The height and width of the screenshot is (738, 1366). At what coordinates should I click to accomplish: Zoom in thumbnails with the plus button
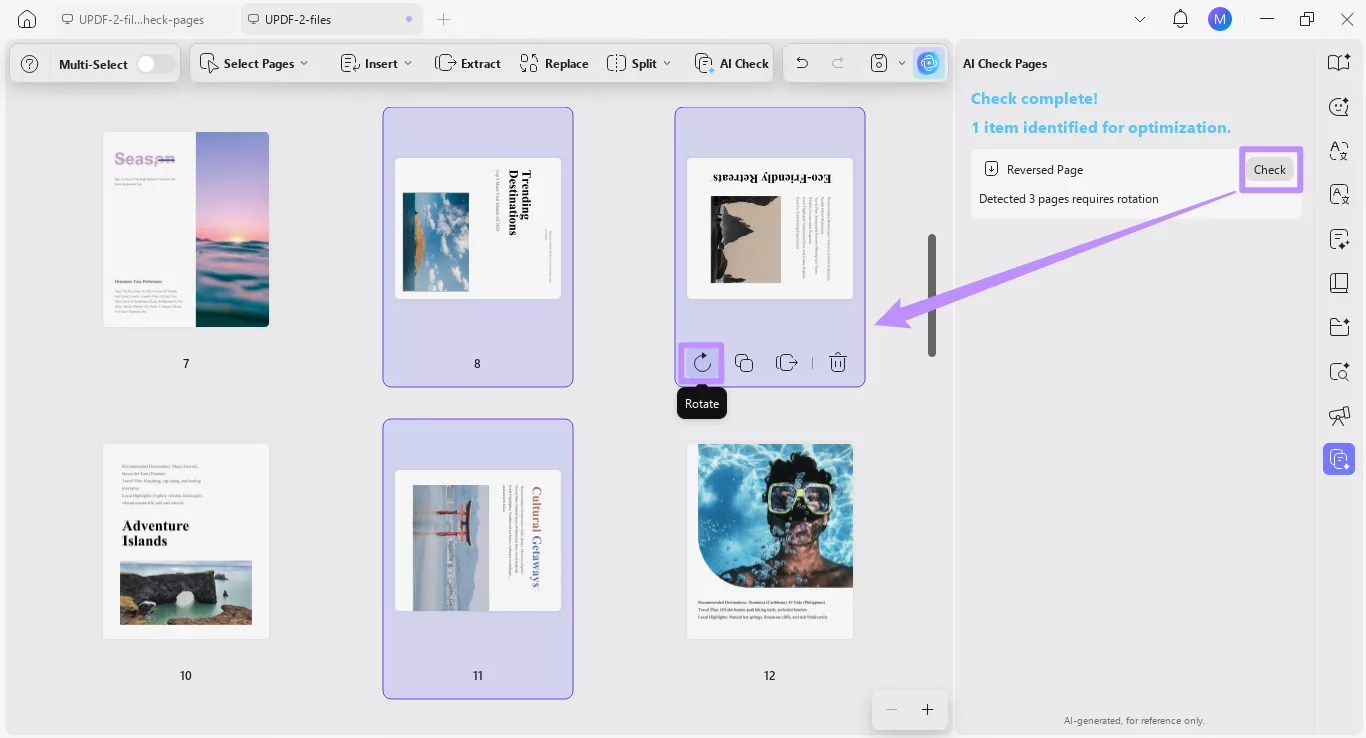927,710
